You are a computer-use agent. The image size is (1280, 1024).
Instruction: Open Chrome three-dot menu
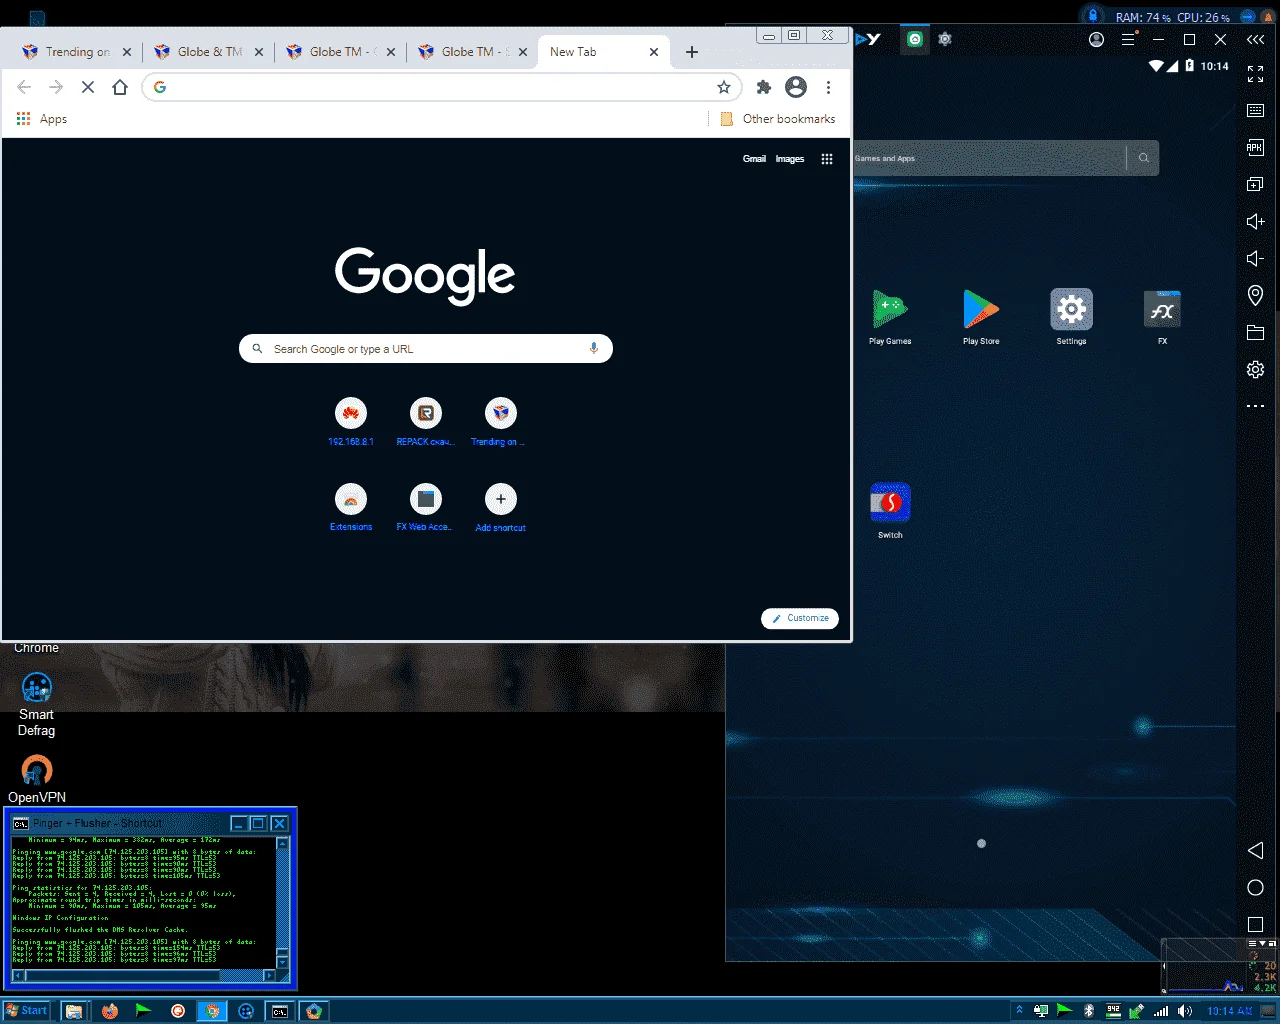click(x=828, y=87)
